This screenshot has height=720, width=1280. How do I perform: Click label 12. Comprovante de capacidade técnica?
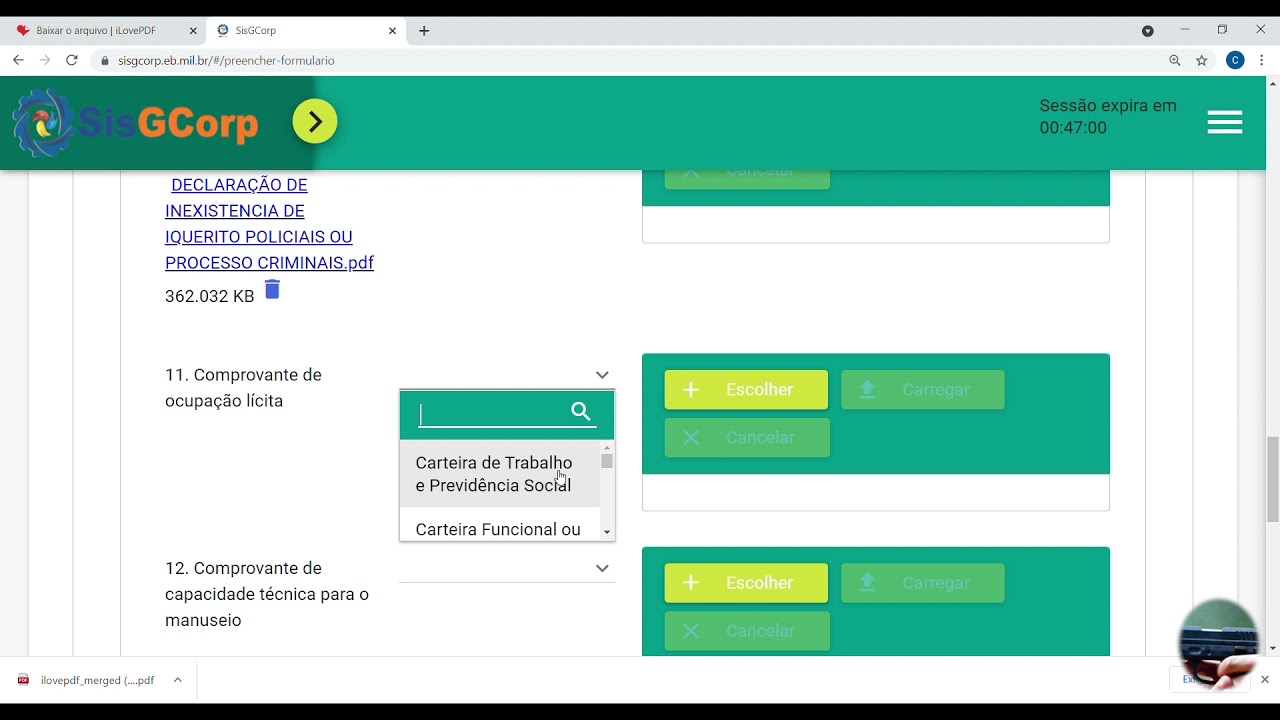pos(267,594)
